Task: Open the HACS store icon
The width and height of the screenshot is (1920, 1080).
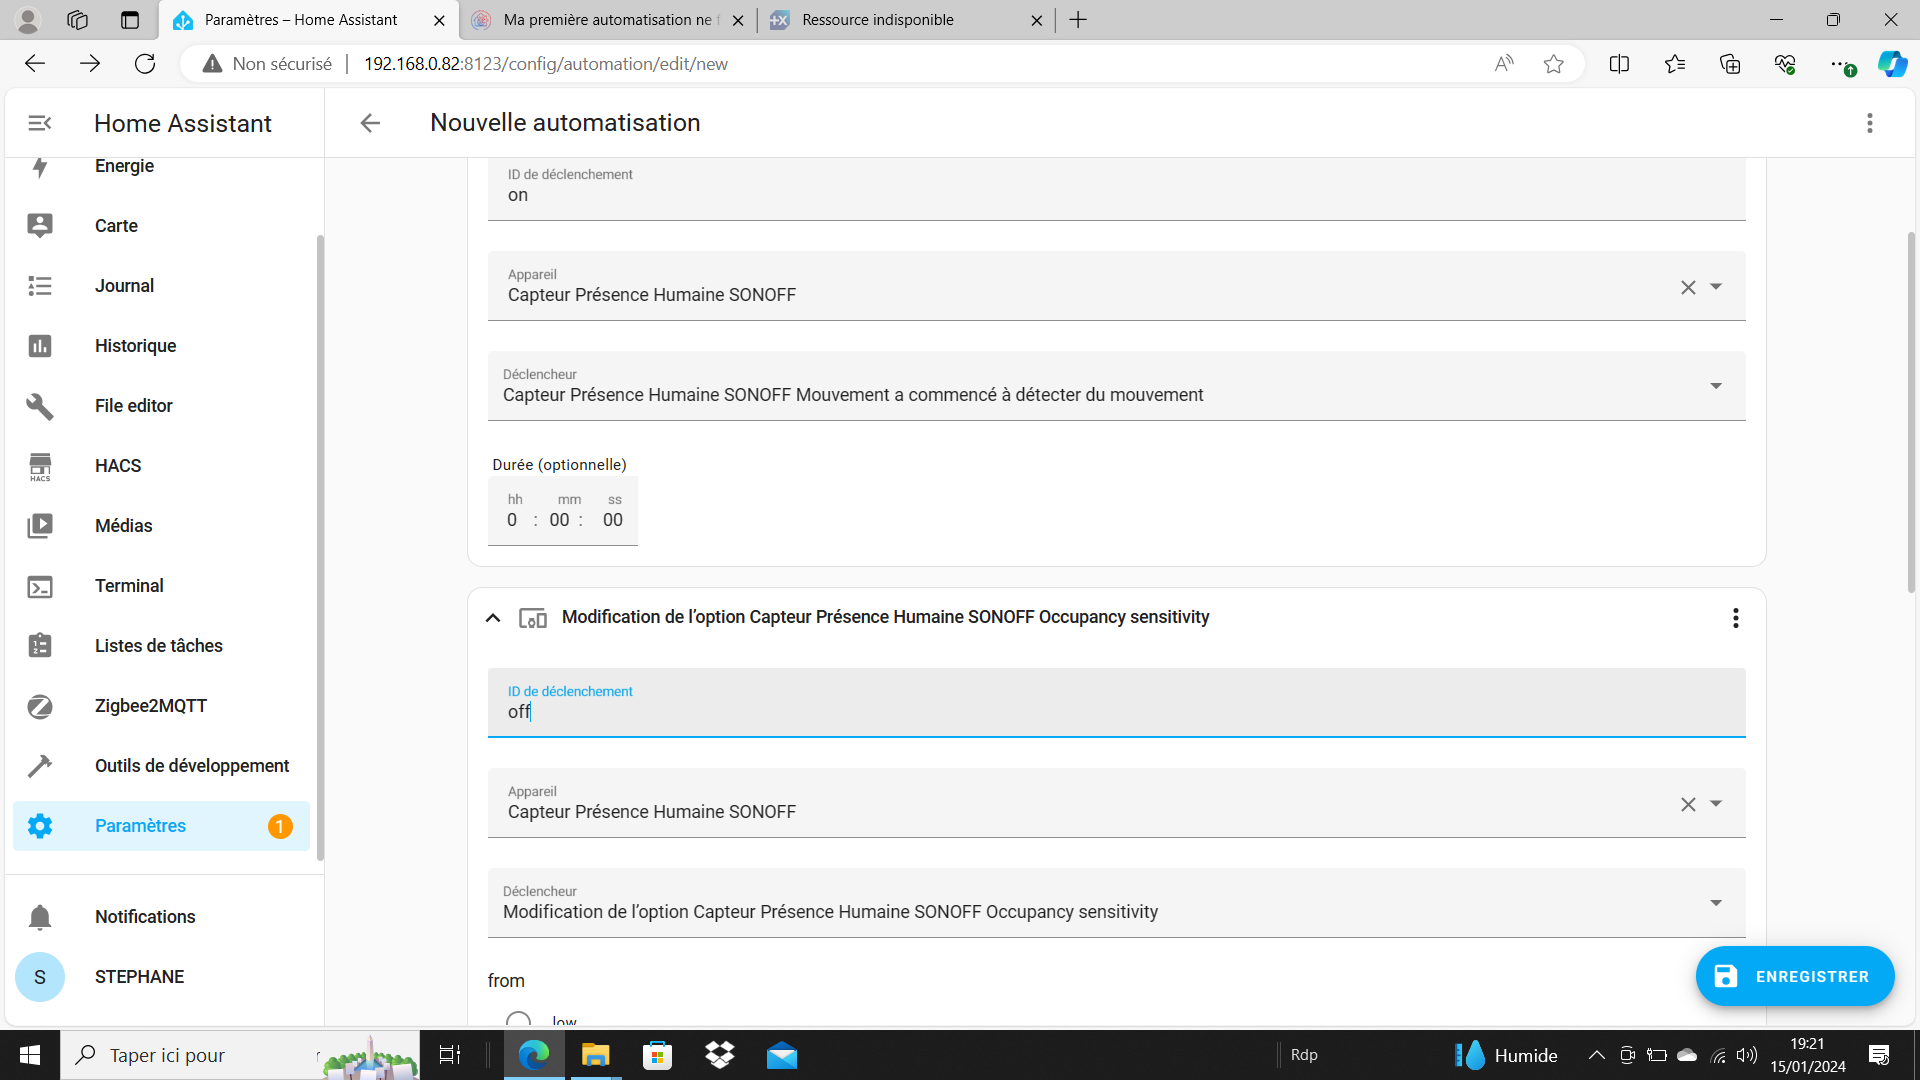Action: pyautogui.click(x=40, y=466)
